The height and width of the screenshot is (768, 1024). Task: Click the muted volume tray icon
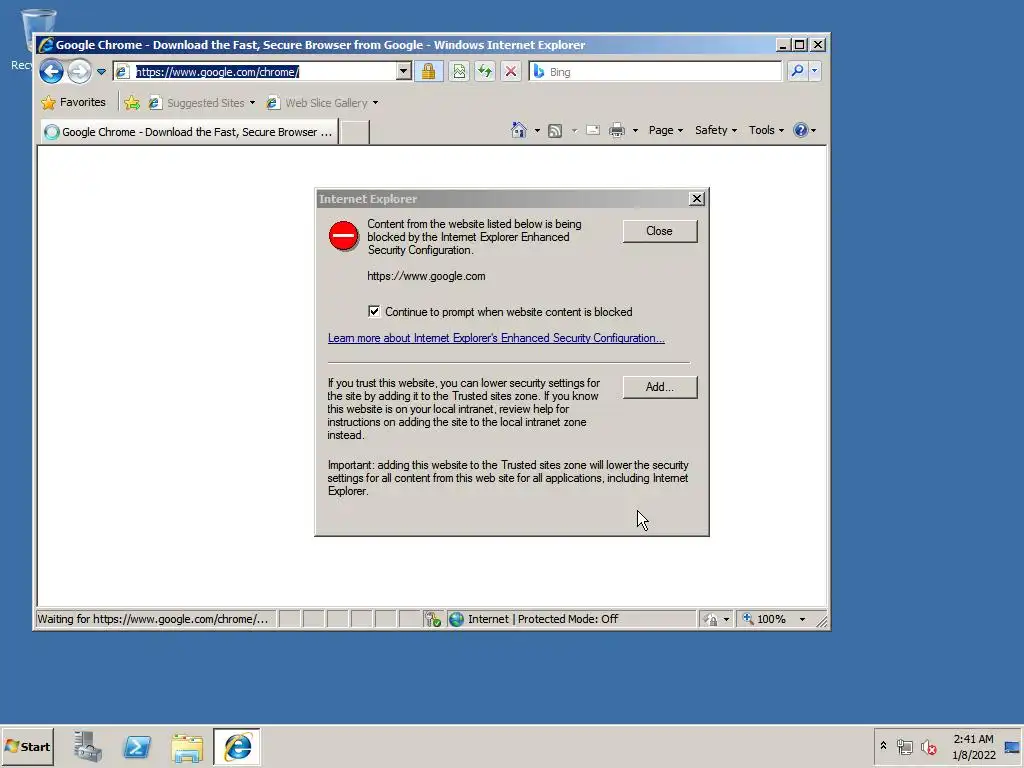click(x=928, y=746)
